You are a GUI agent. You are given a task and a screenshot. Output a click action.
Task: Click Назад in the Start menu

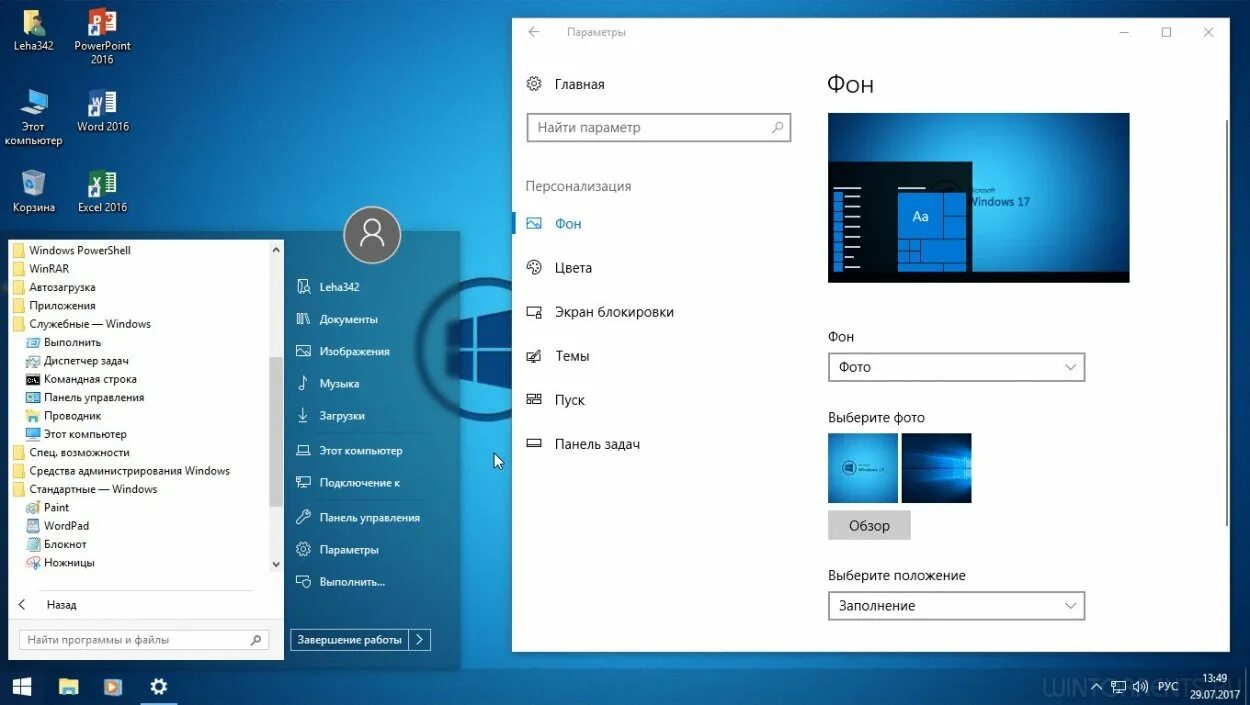click(x=61, y=604)
